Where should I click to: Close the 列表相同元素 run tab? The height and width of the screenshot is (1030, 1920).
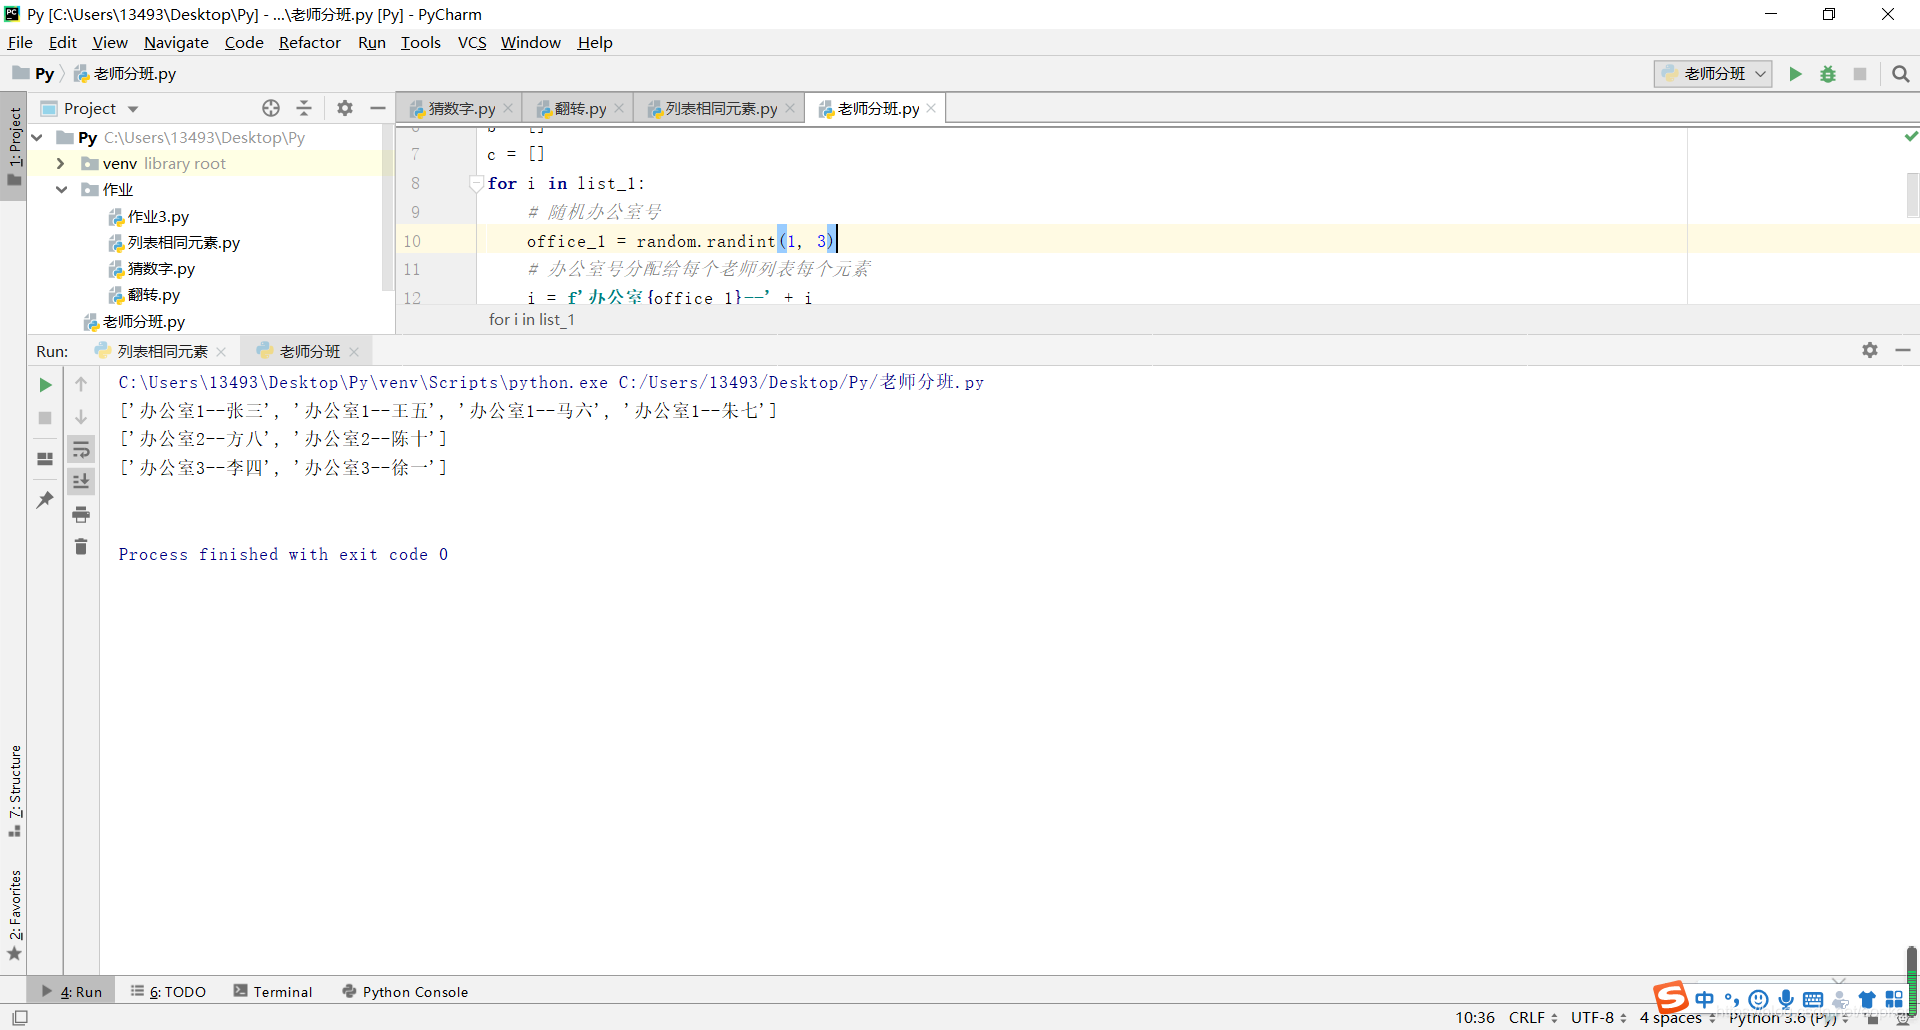pyautogui.click(x=221, y=352)
